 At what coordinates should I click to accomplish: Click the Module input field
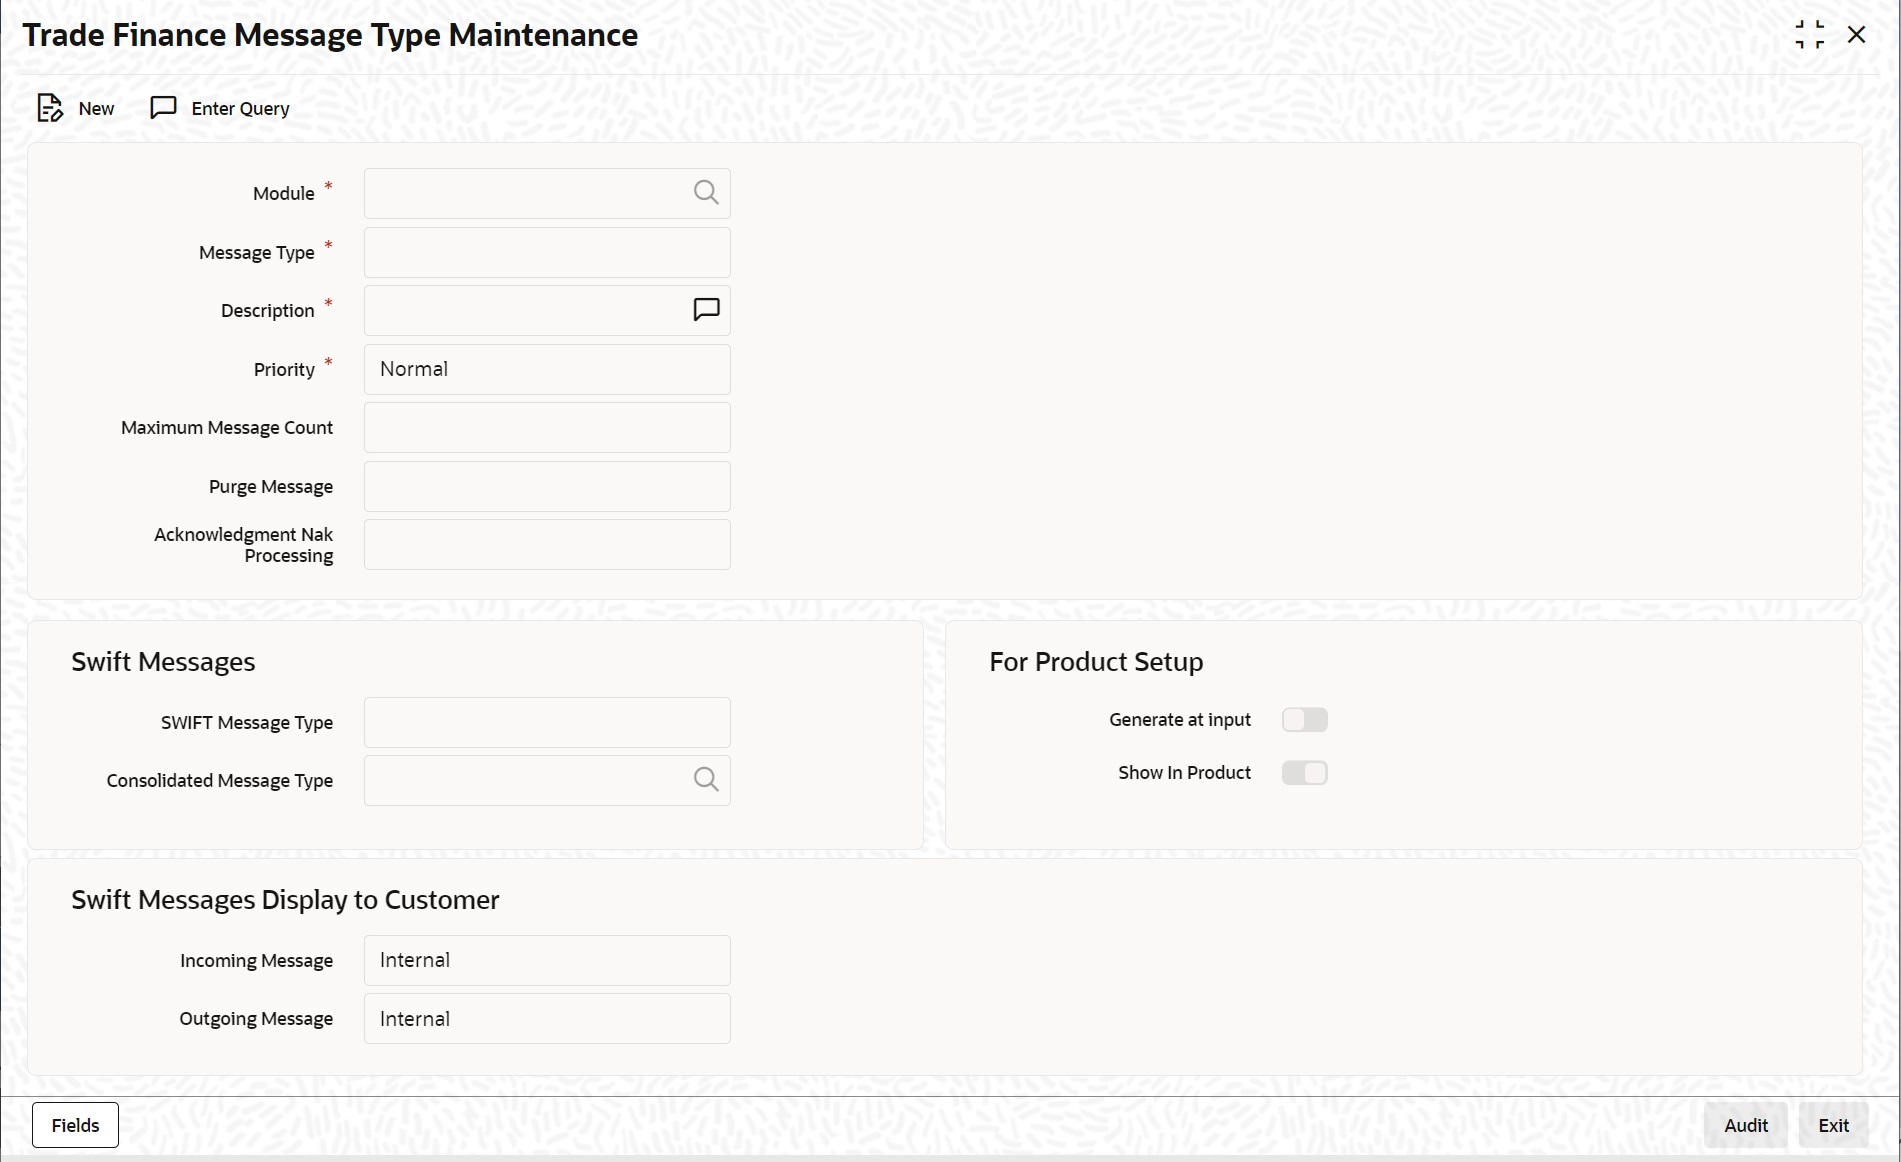(x=530, y=192)
